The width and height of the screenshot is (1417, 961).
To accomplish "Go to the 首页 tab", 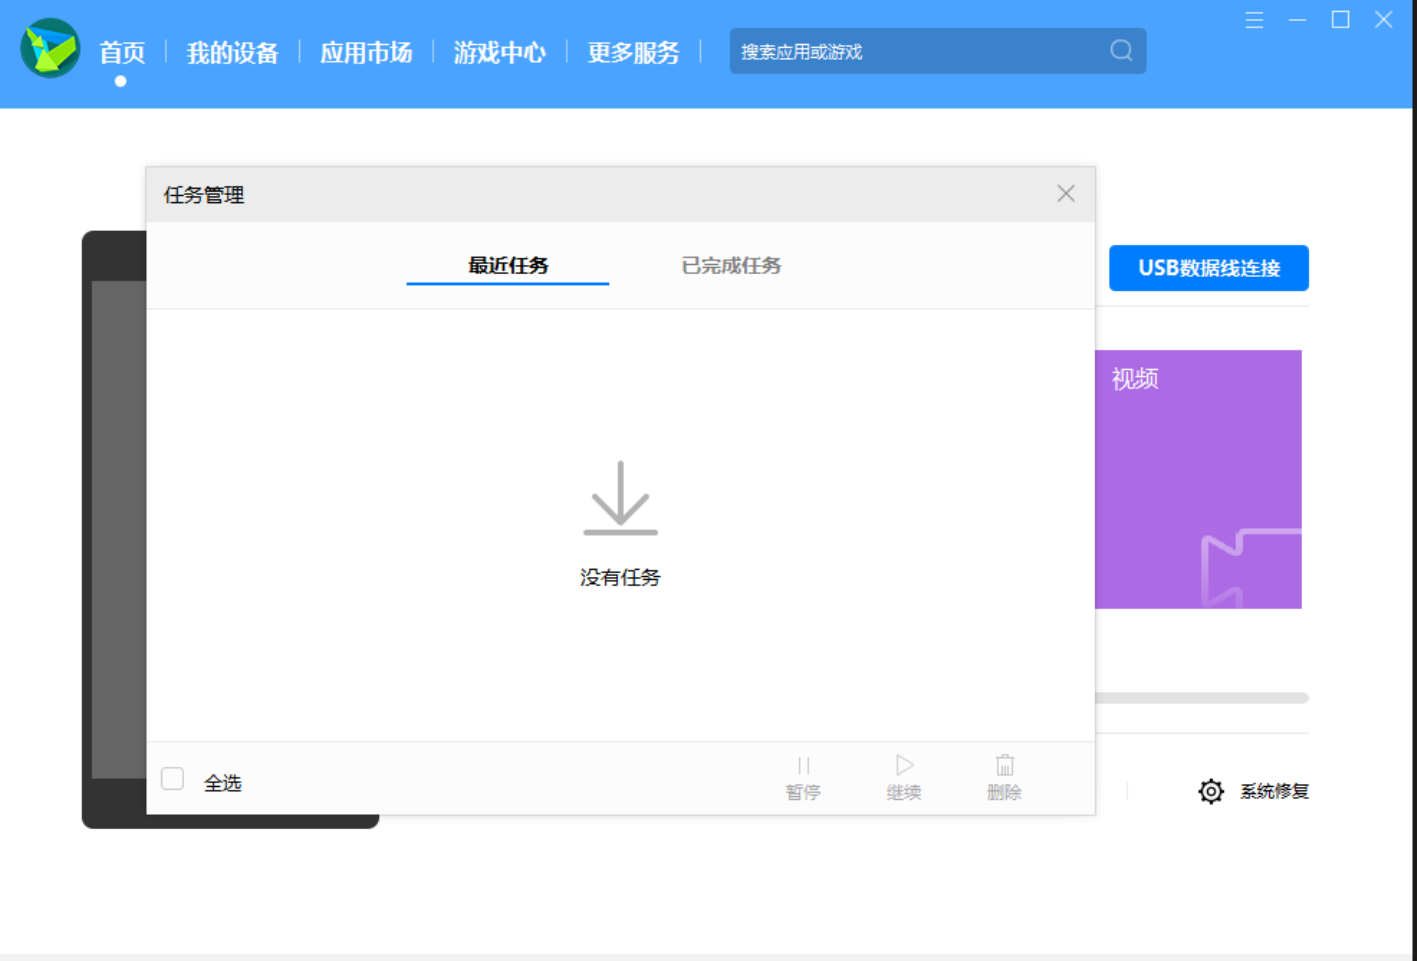I will click(122, 52).
